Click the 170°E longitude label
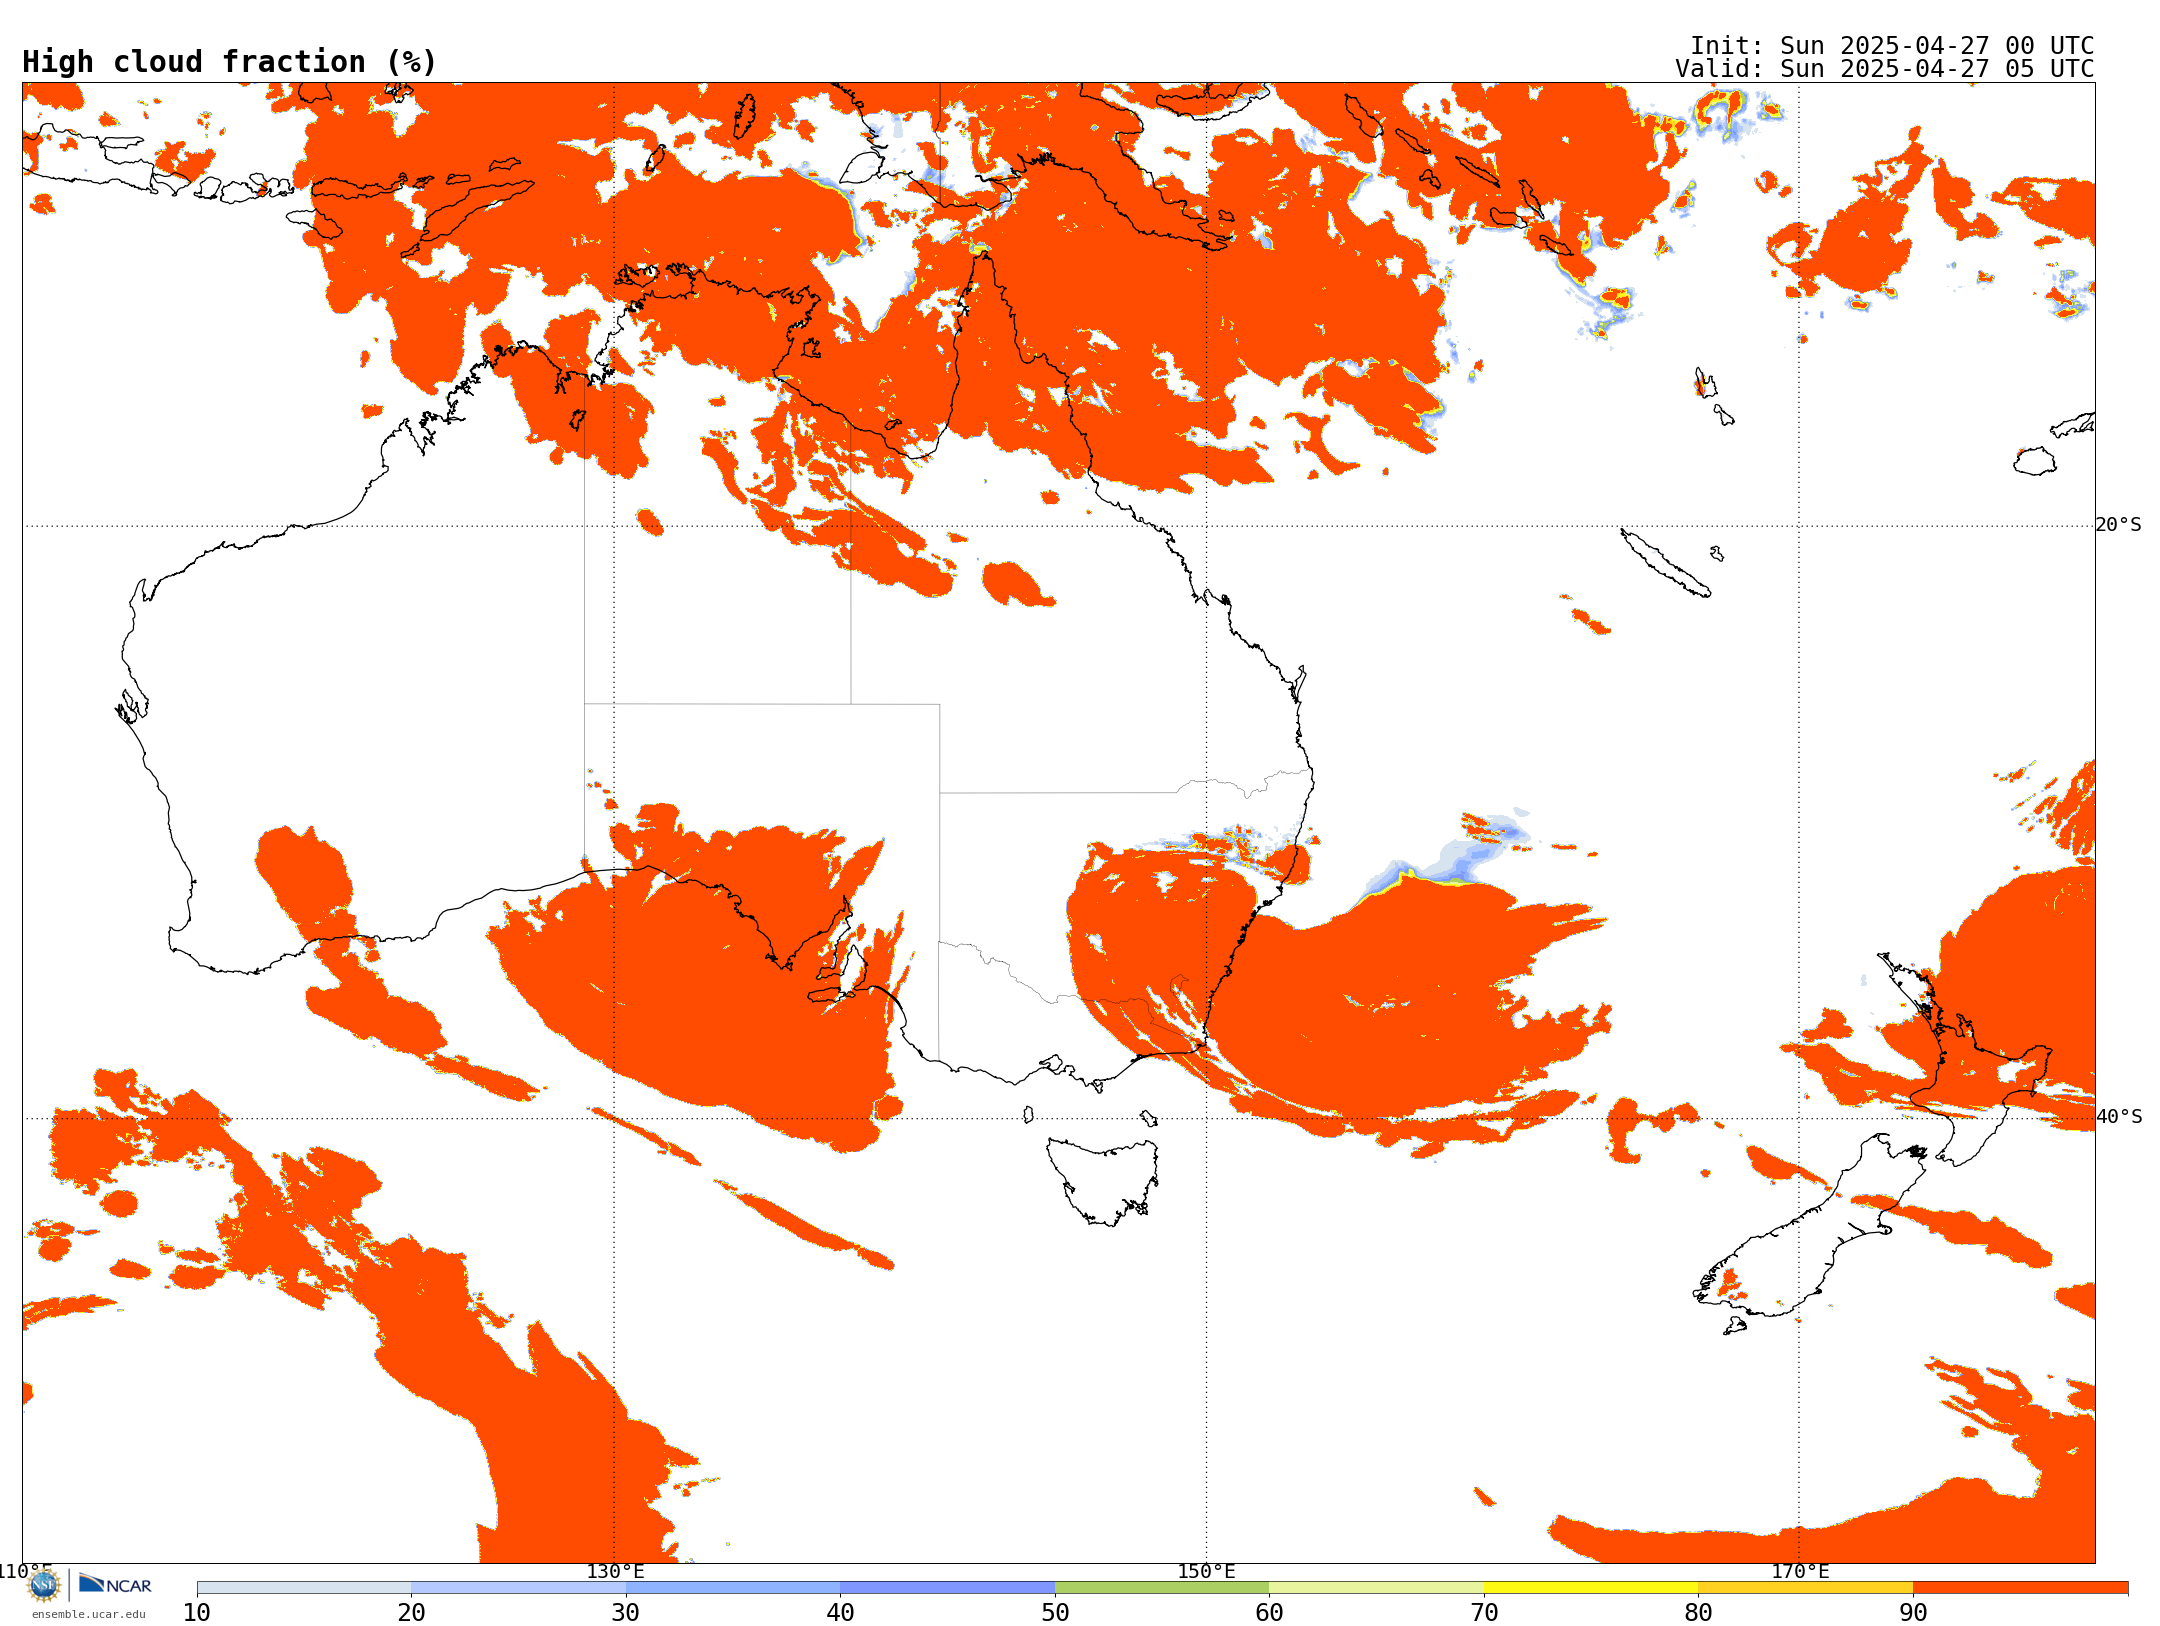Image resolution: width=2160 pixels, height=1626 pixels. point(1800,1572)
